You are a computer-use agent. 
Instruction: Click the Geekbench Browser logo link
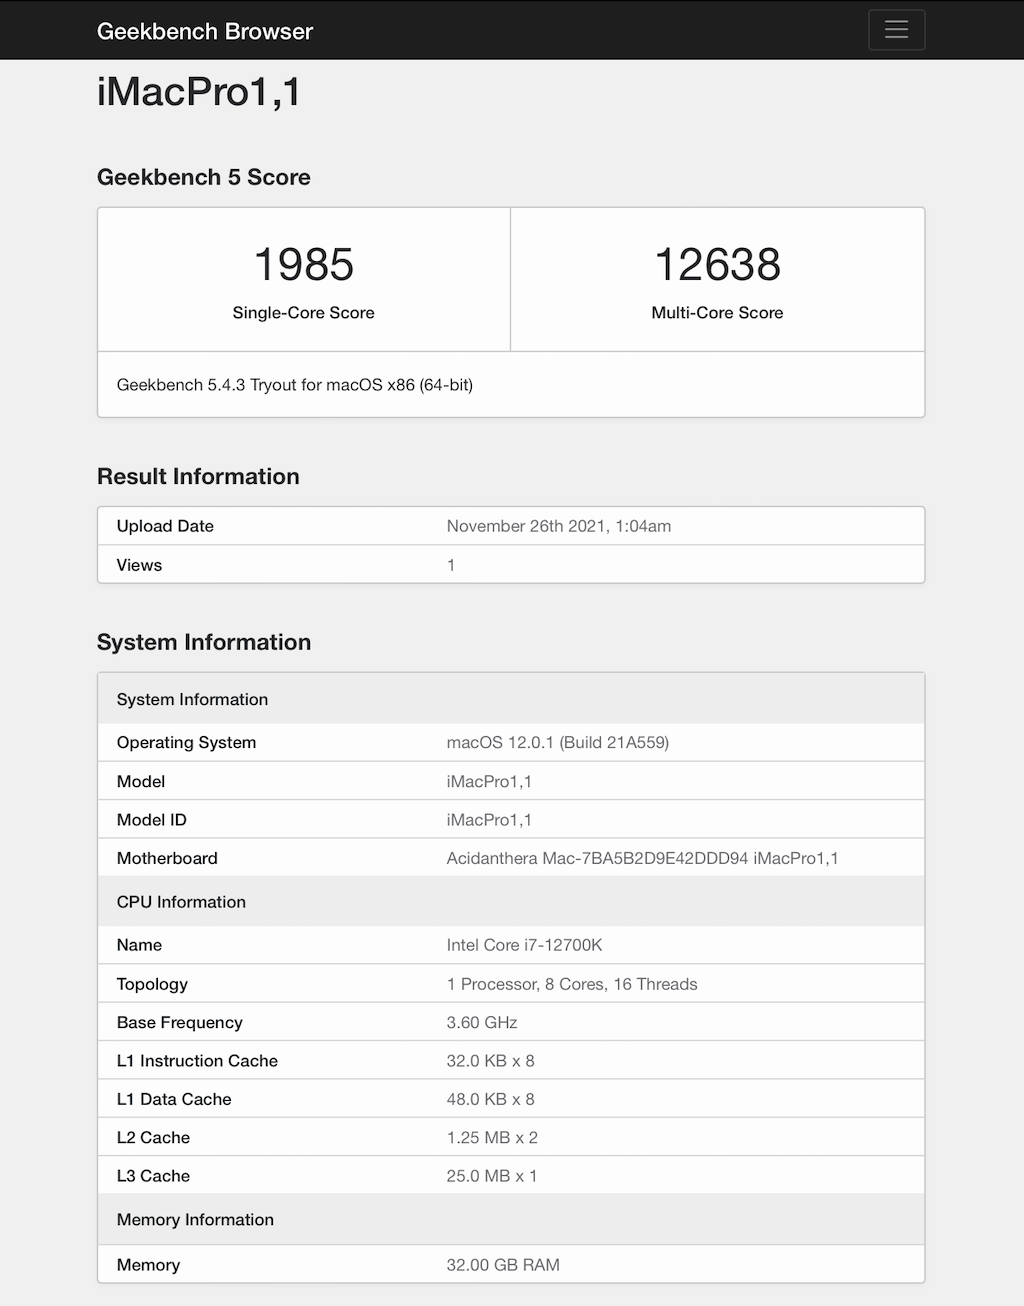[x=205, y=31]
